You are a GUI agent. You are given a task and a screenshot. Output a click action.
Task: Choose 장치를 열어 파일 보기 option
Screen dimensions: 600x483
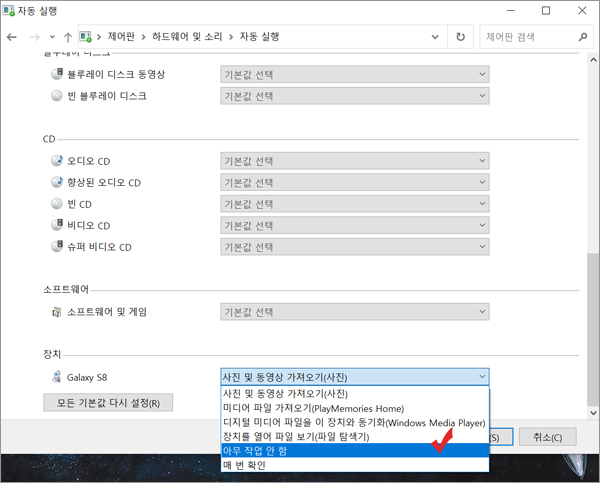click(x=355, y=436)
